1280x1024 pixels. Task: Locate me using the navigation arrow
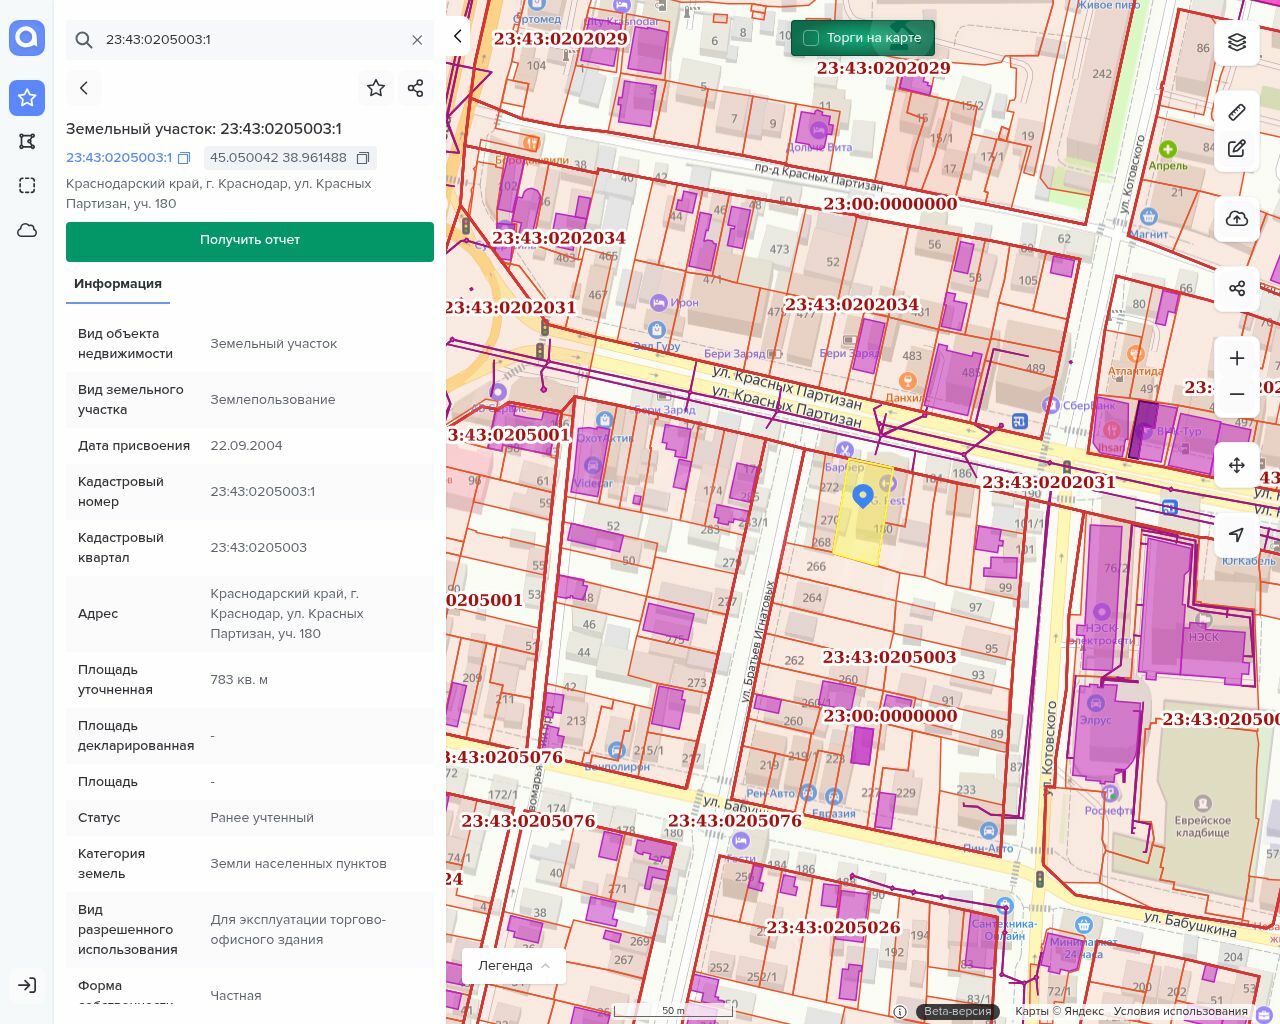pos(1237,535)
